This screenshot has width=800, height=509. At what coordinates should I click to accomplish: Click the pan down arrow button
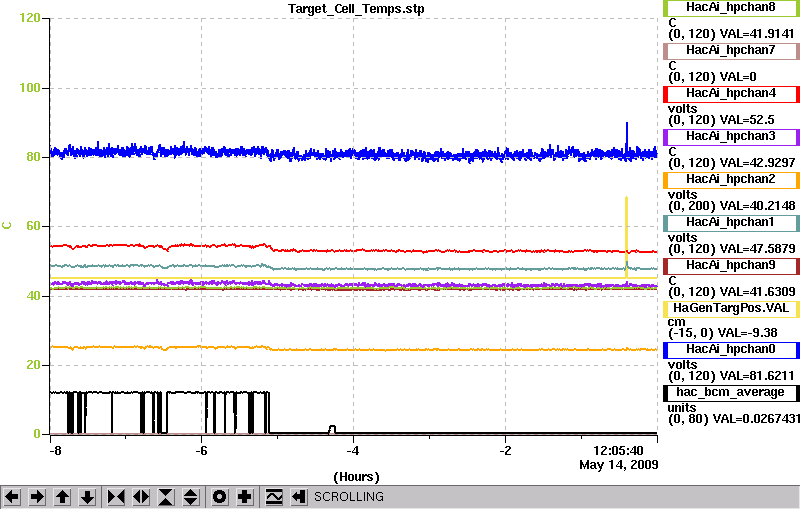tap(87, 496)
